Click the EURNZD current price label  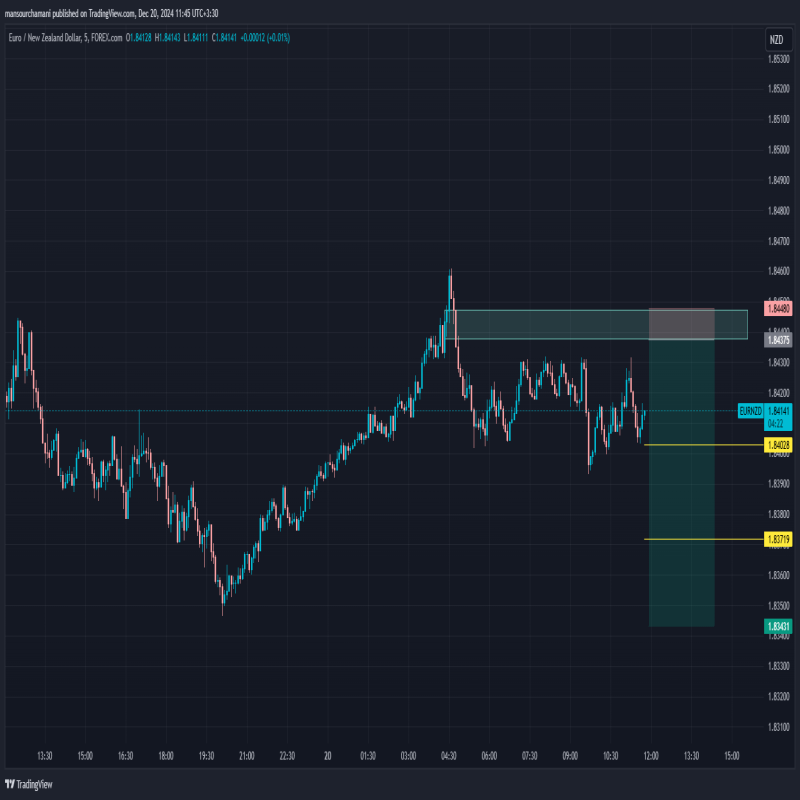pos(751,411)
